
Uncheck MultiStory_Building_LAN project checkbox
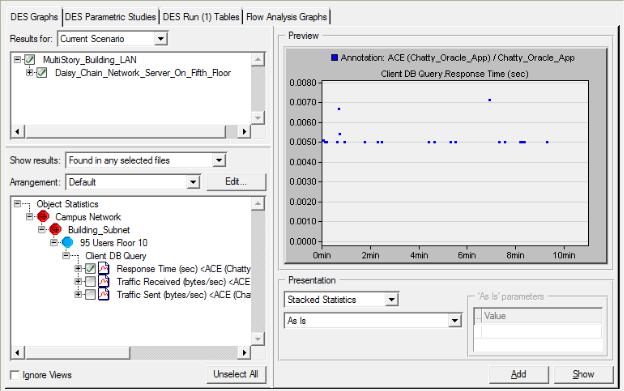pos(29,60)
